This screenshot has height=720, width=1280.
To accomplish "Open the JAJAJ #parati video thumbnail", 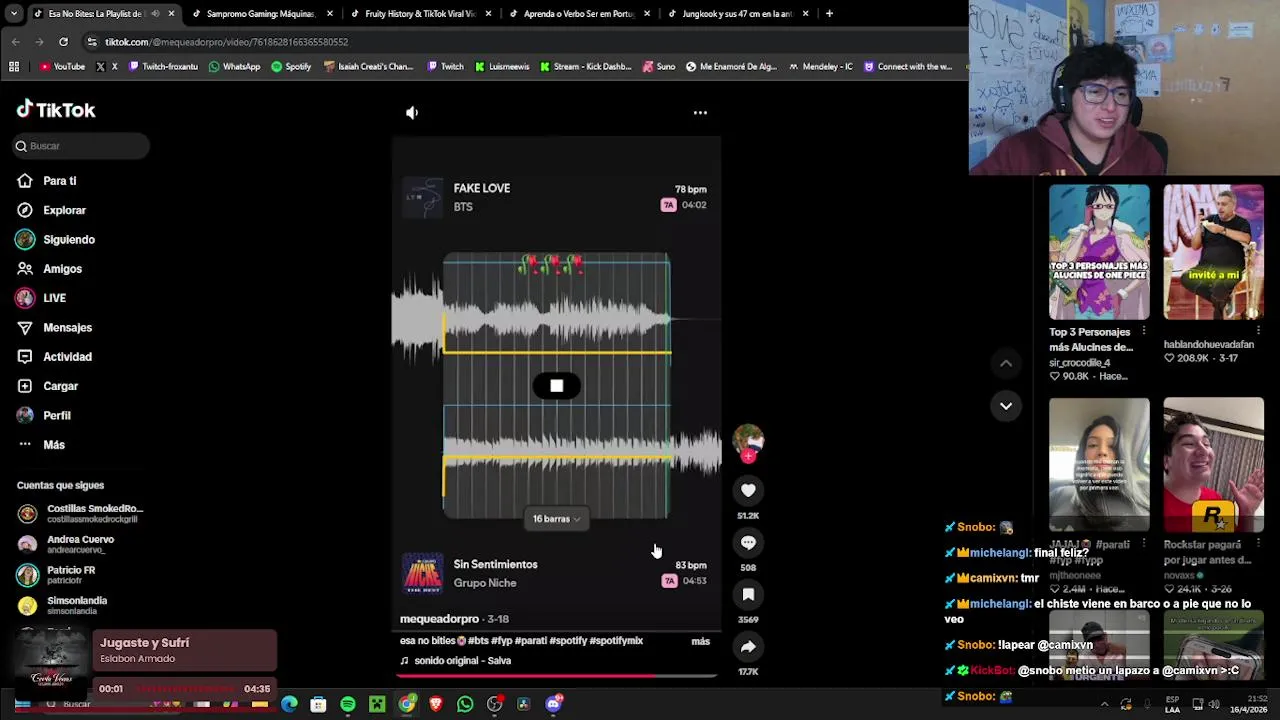I will (1099, 465).
